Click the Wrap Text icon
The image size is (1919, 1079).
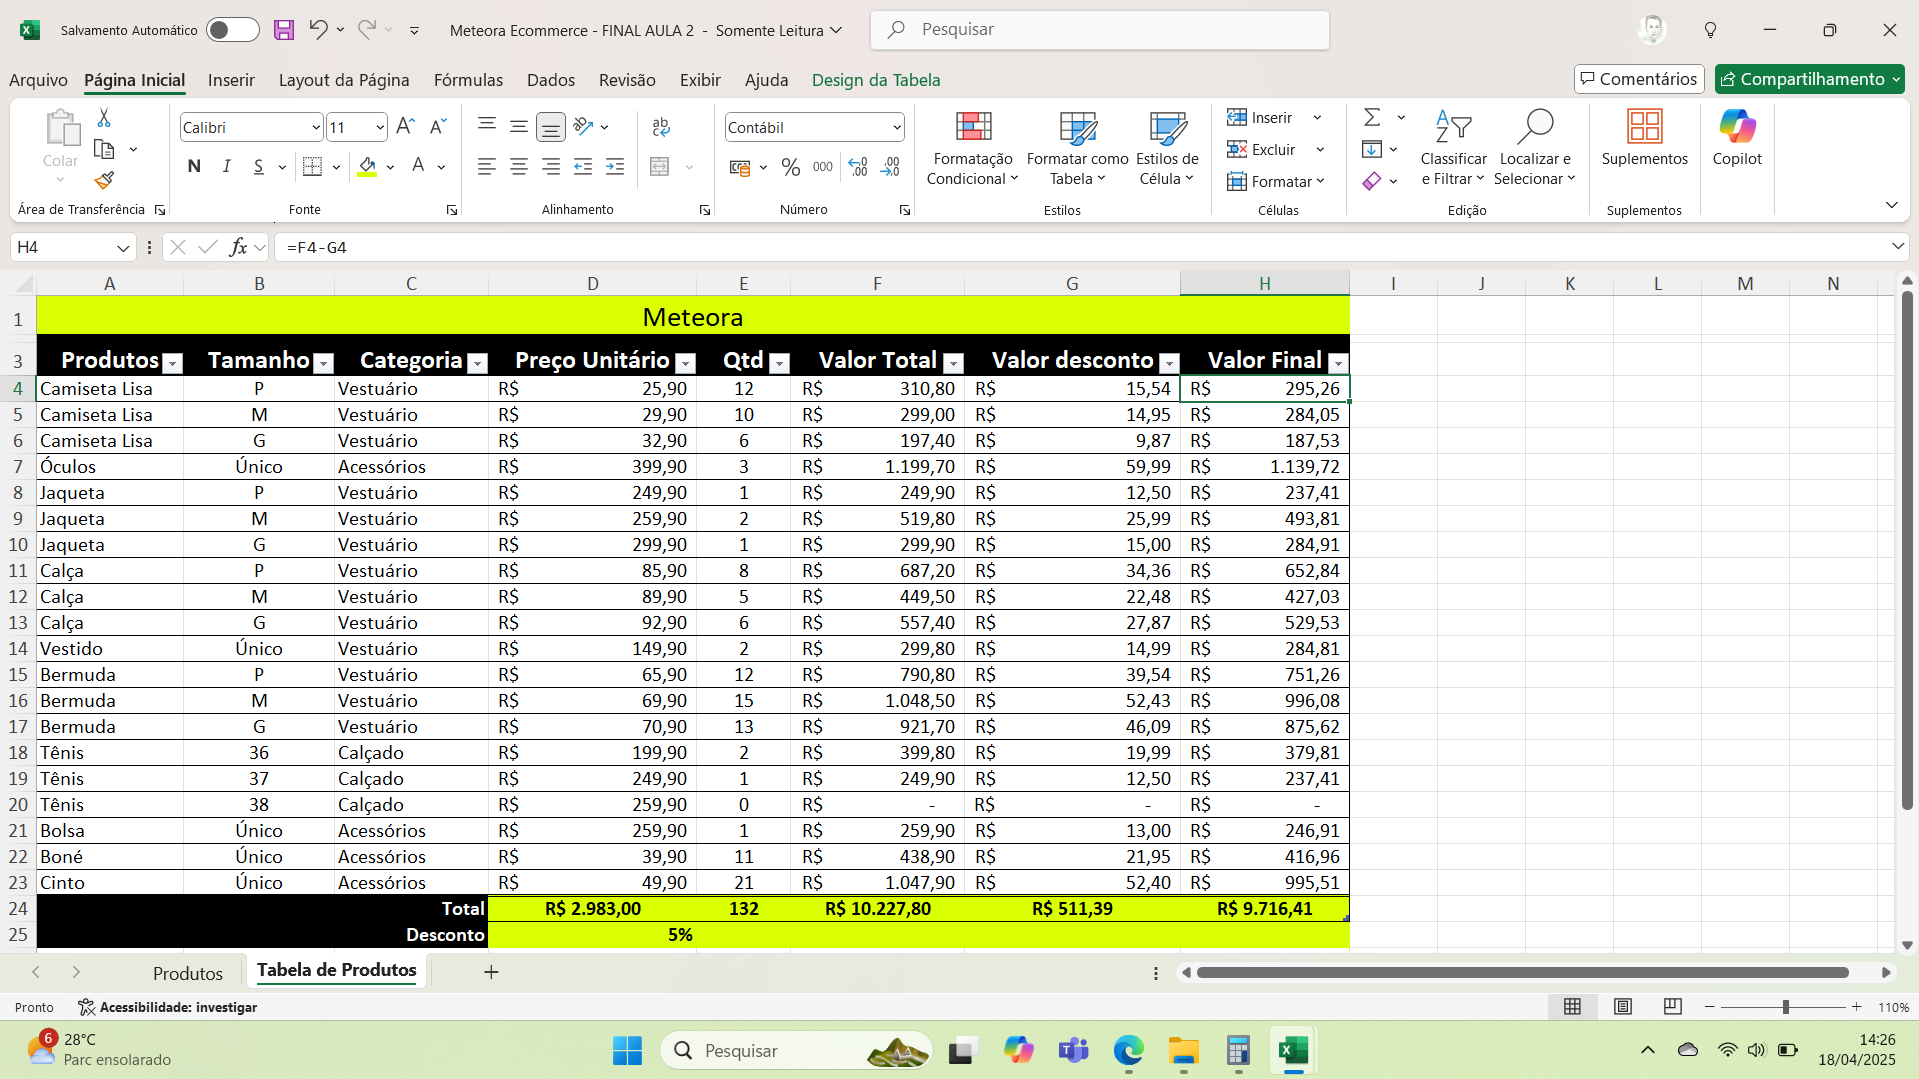tap(661, 127)
